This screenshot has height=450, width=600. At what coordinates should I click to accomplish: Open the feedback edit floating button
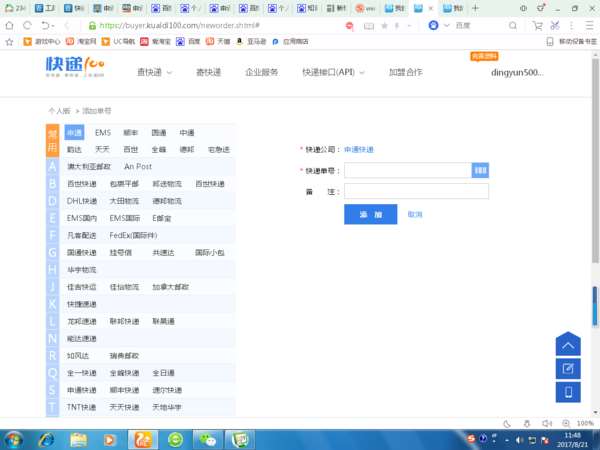point(568,368)
